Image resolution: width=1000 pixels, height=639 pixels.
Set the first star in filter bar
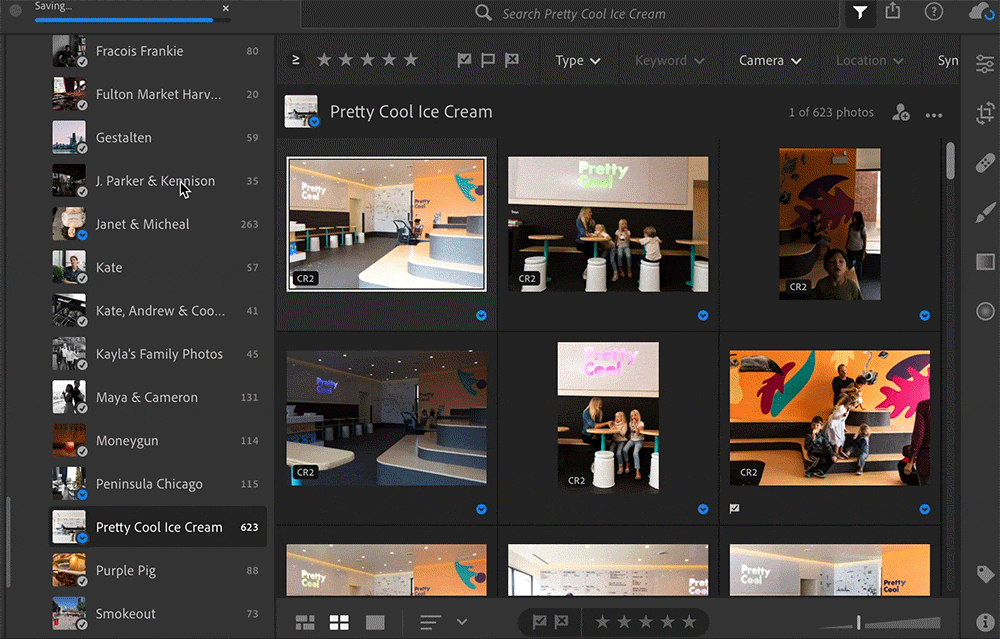[x=324, y=60]
